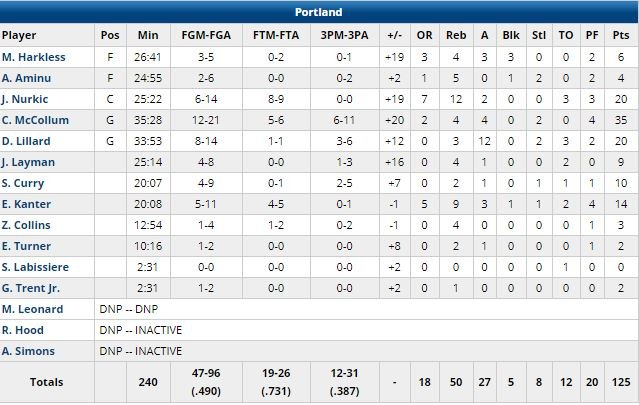Select the FGM-FGA column header
The image size is (639, 405).
point(201,34)
